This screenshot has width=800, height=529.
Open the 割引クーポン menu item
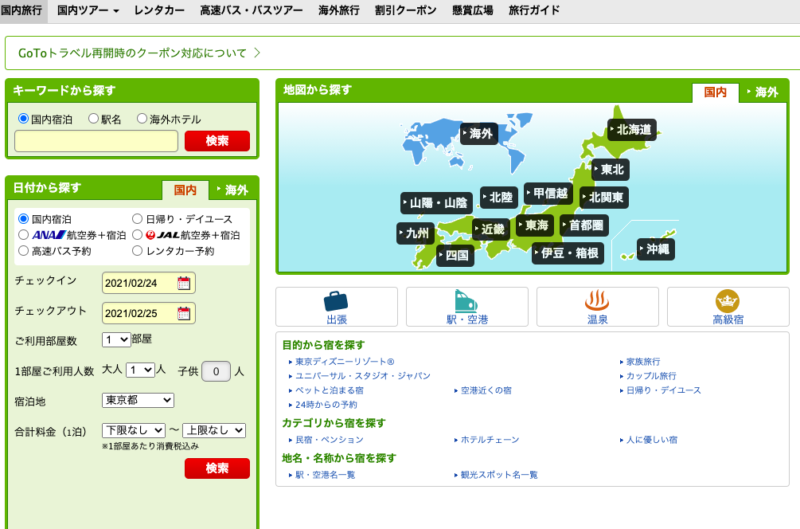pos(406,10)
